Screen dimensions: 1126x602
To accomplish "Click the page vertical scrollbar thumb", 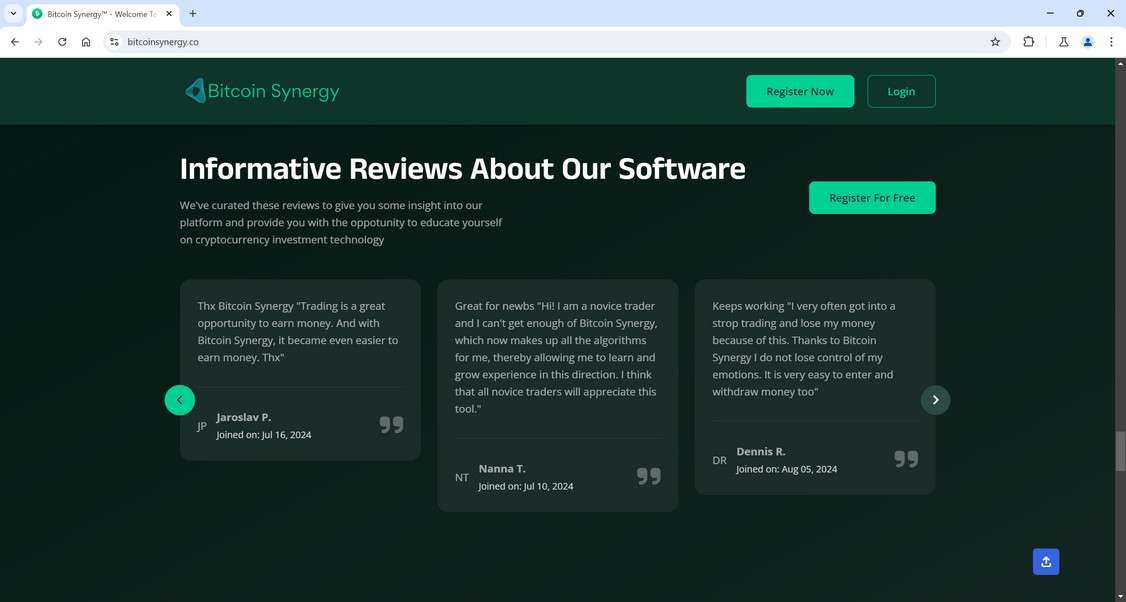I will pos(1120,452).
